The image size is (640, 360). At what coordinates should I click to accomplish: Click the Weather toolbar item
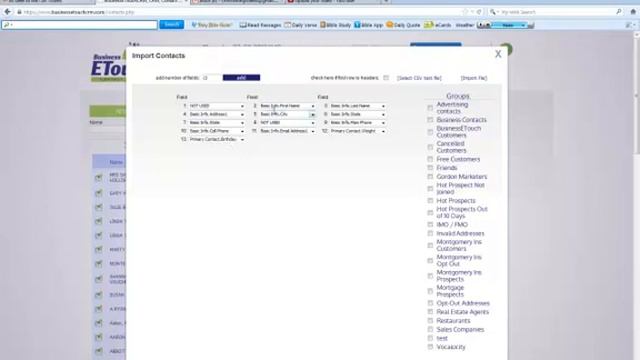pos(464,25)
